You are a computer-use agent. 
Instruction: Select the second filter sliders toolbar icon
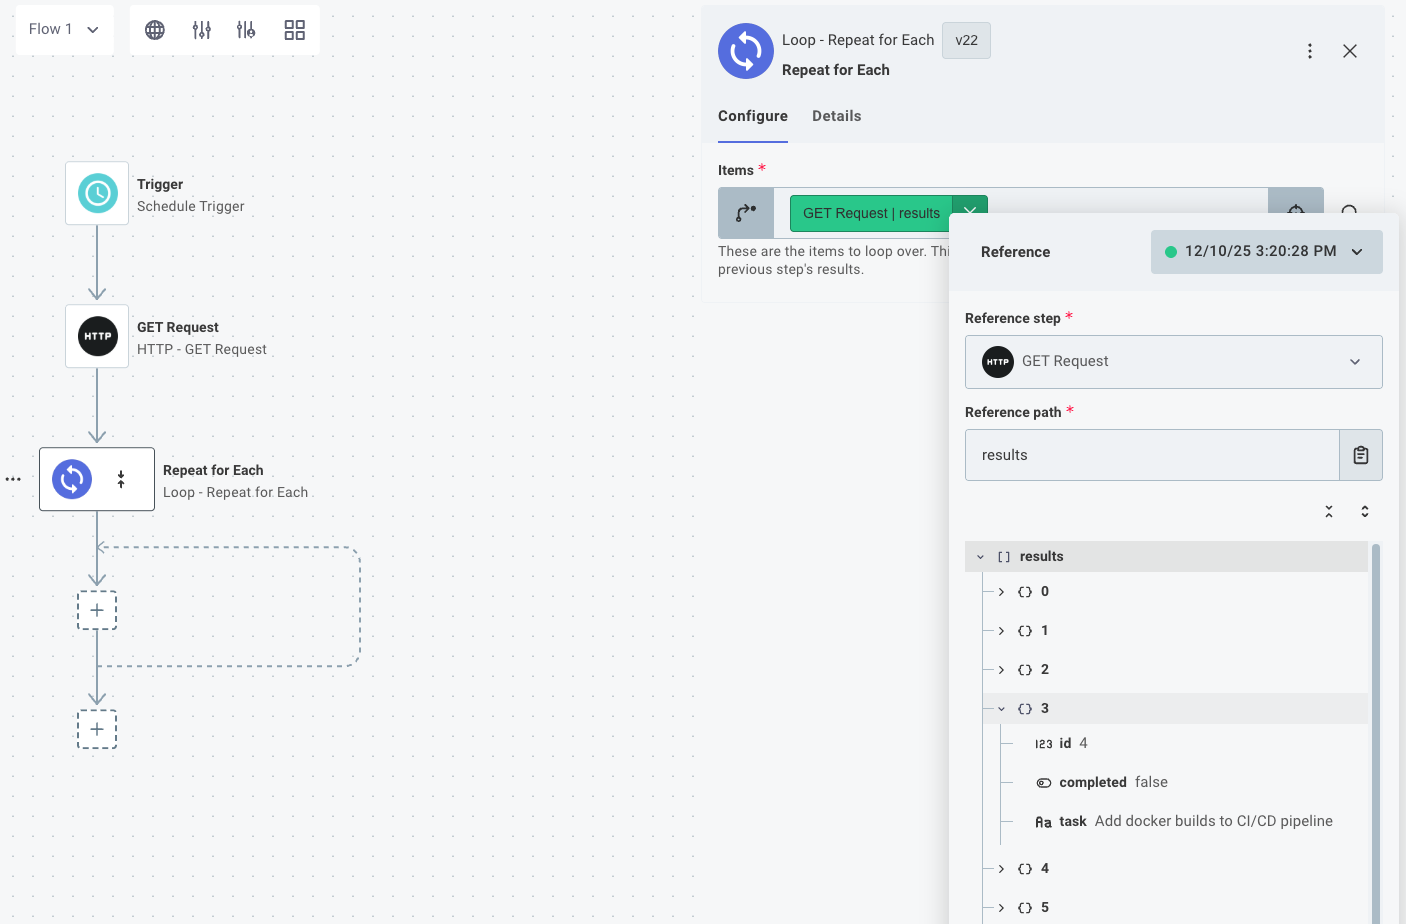(x=246, y=29)
